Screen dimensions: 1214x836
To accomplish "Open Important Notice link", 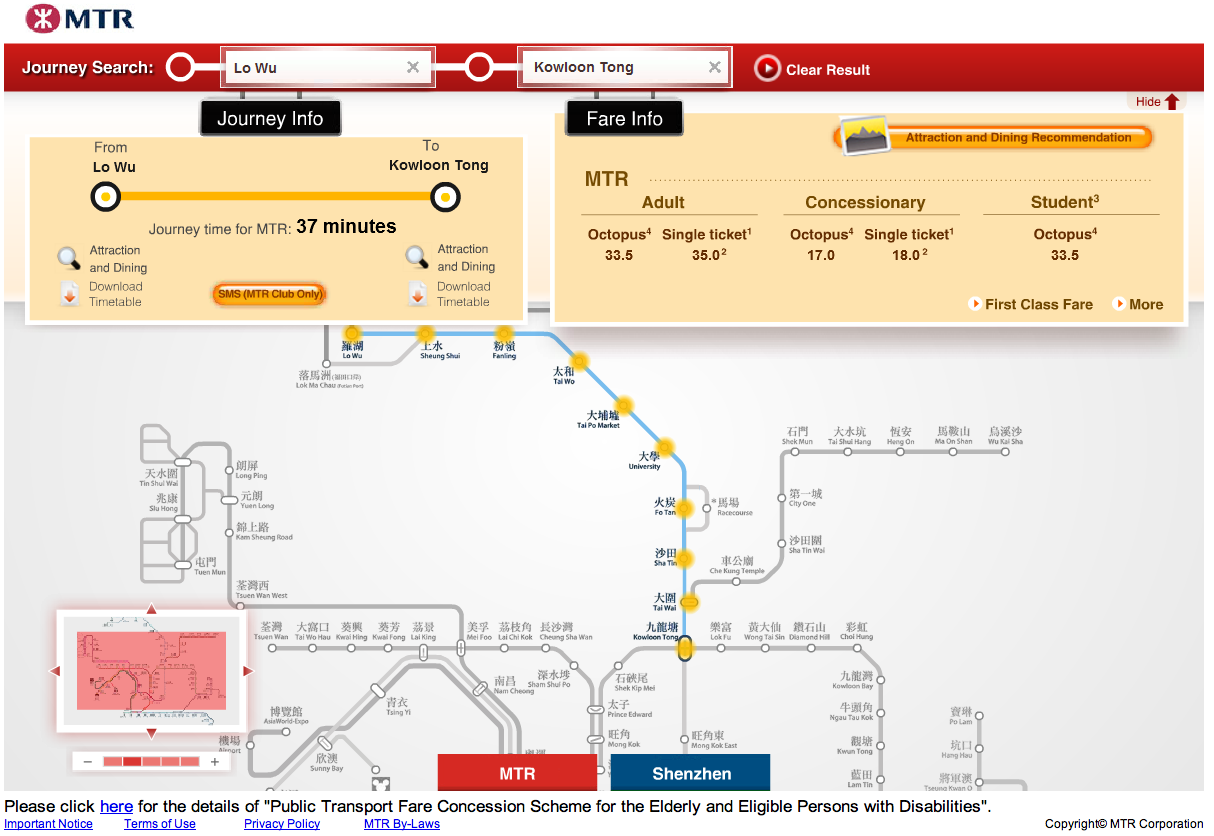I will (x=48, y=824).
